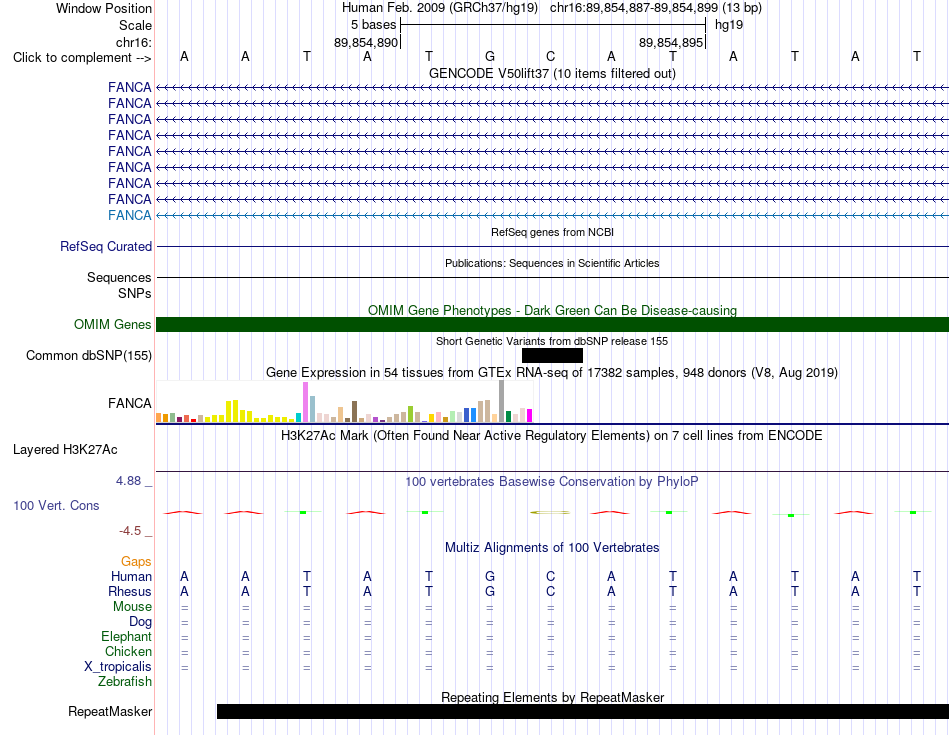The width and height of the screenshot is (950, 735).
Task: Click the 'RefSeq Curated' label
Action: [106, 247]
